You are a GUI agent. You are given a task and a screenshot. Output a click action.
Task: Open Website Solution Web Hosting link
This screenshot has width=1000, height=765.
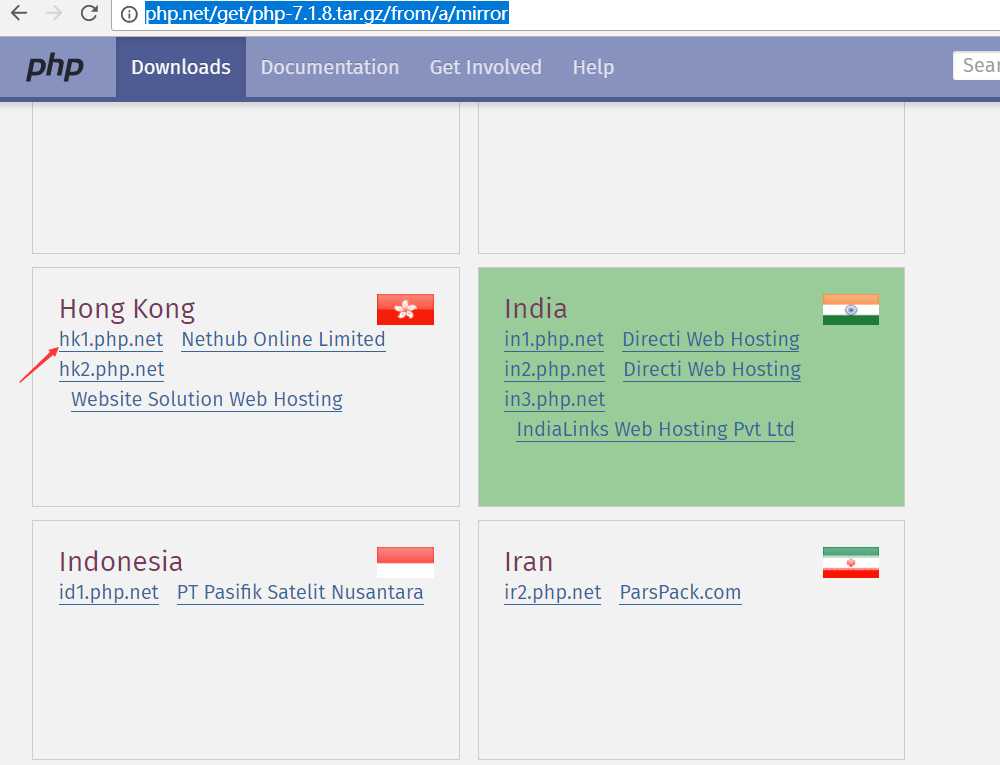tap(207, 399)
